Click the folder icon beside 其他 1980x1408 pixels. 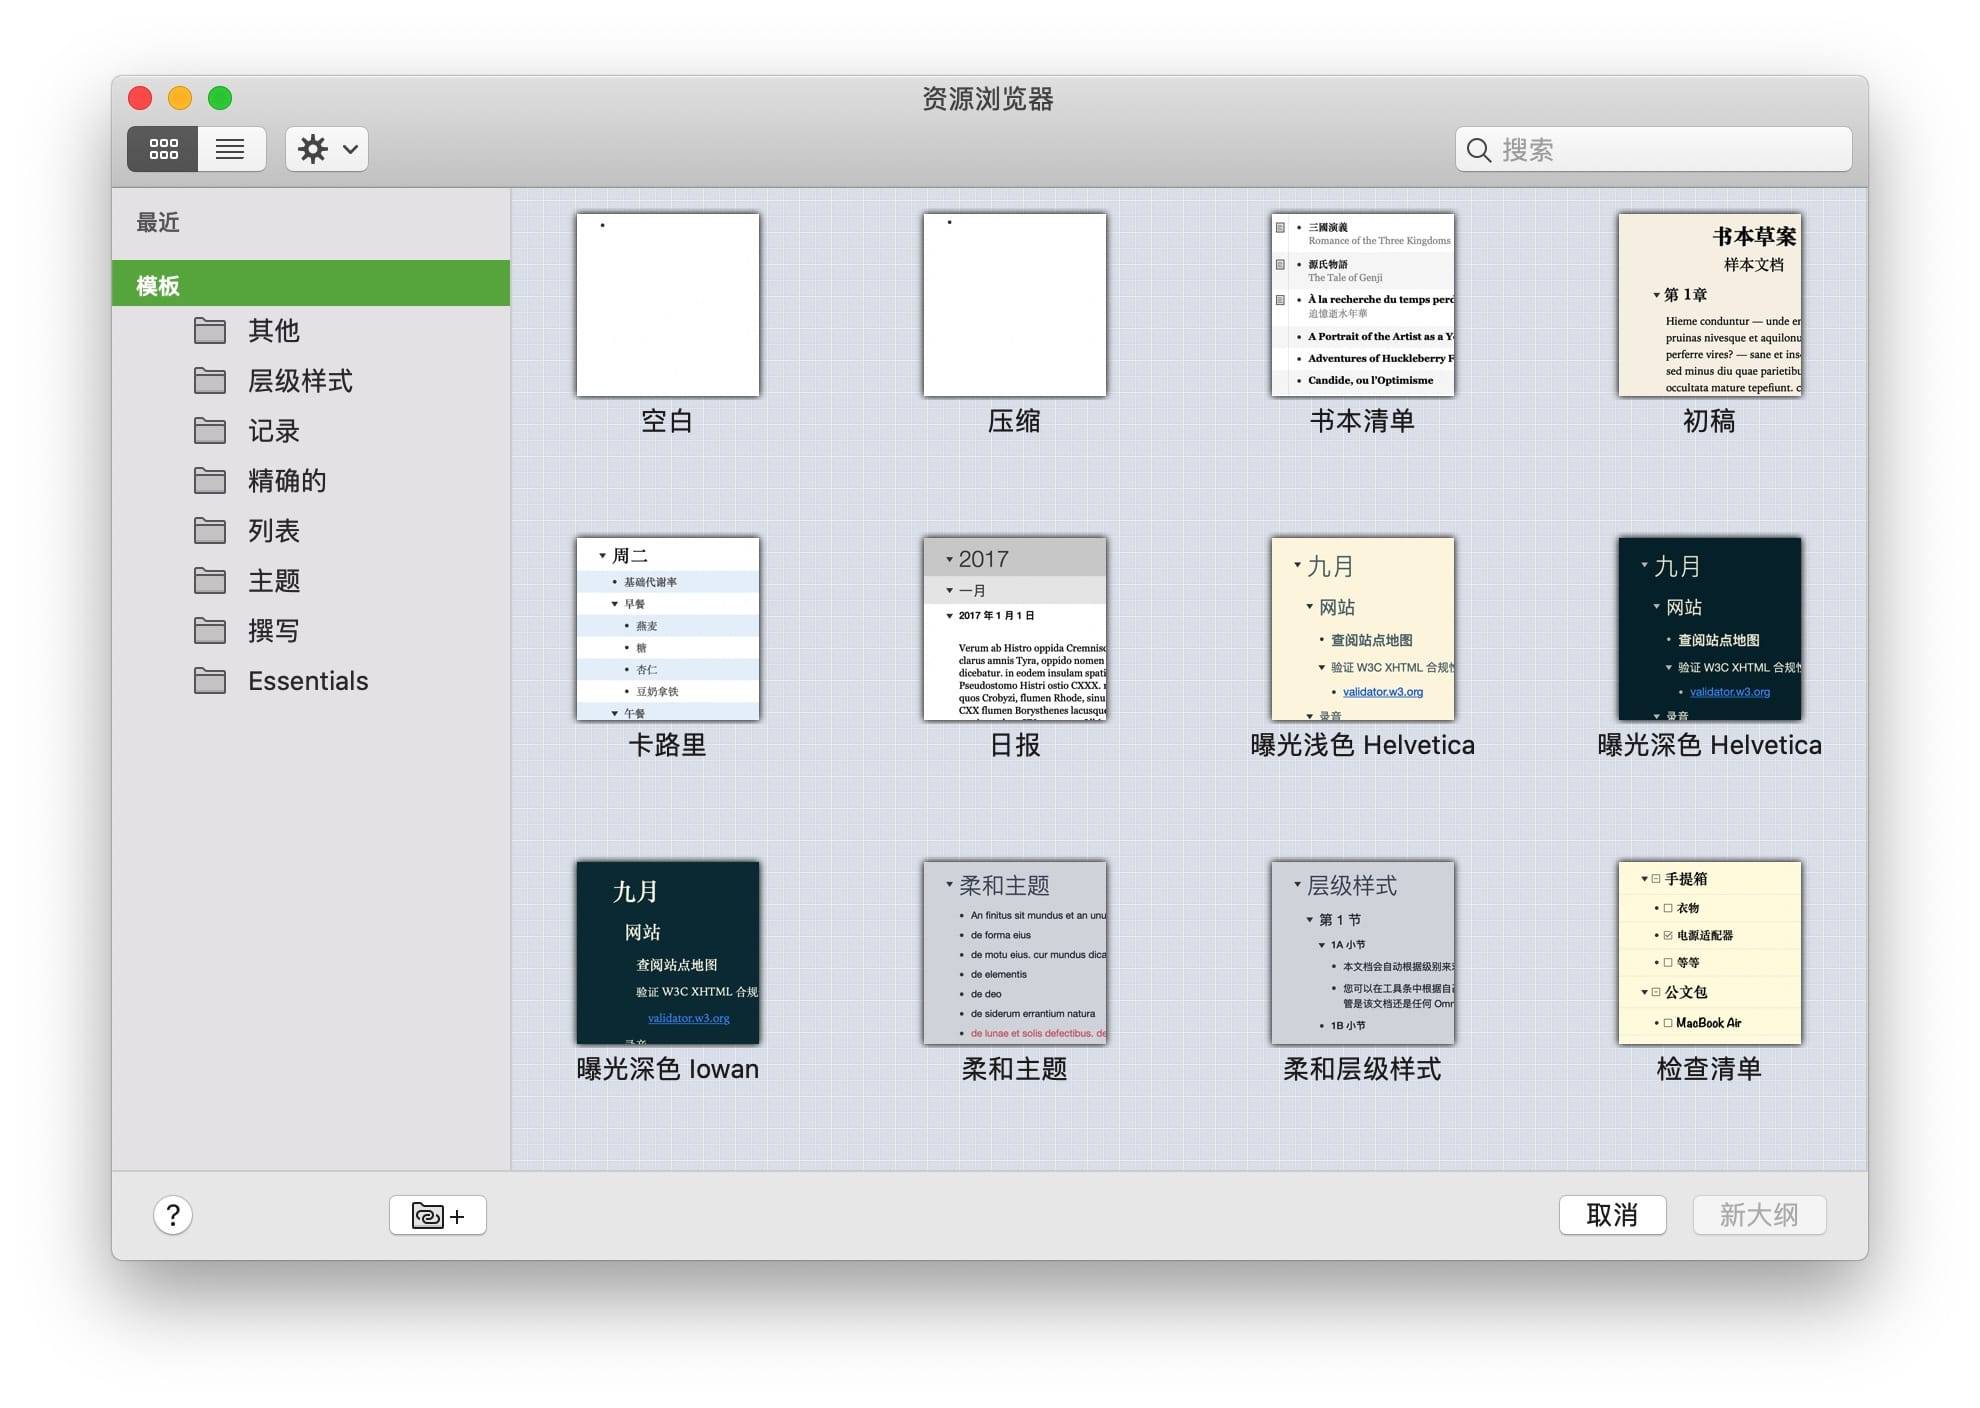click(210, 330)
